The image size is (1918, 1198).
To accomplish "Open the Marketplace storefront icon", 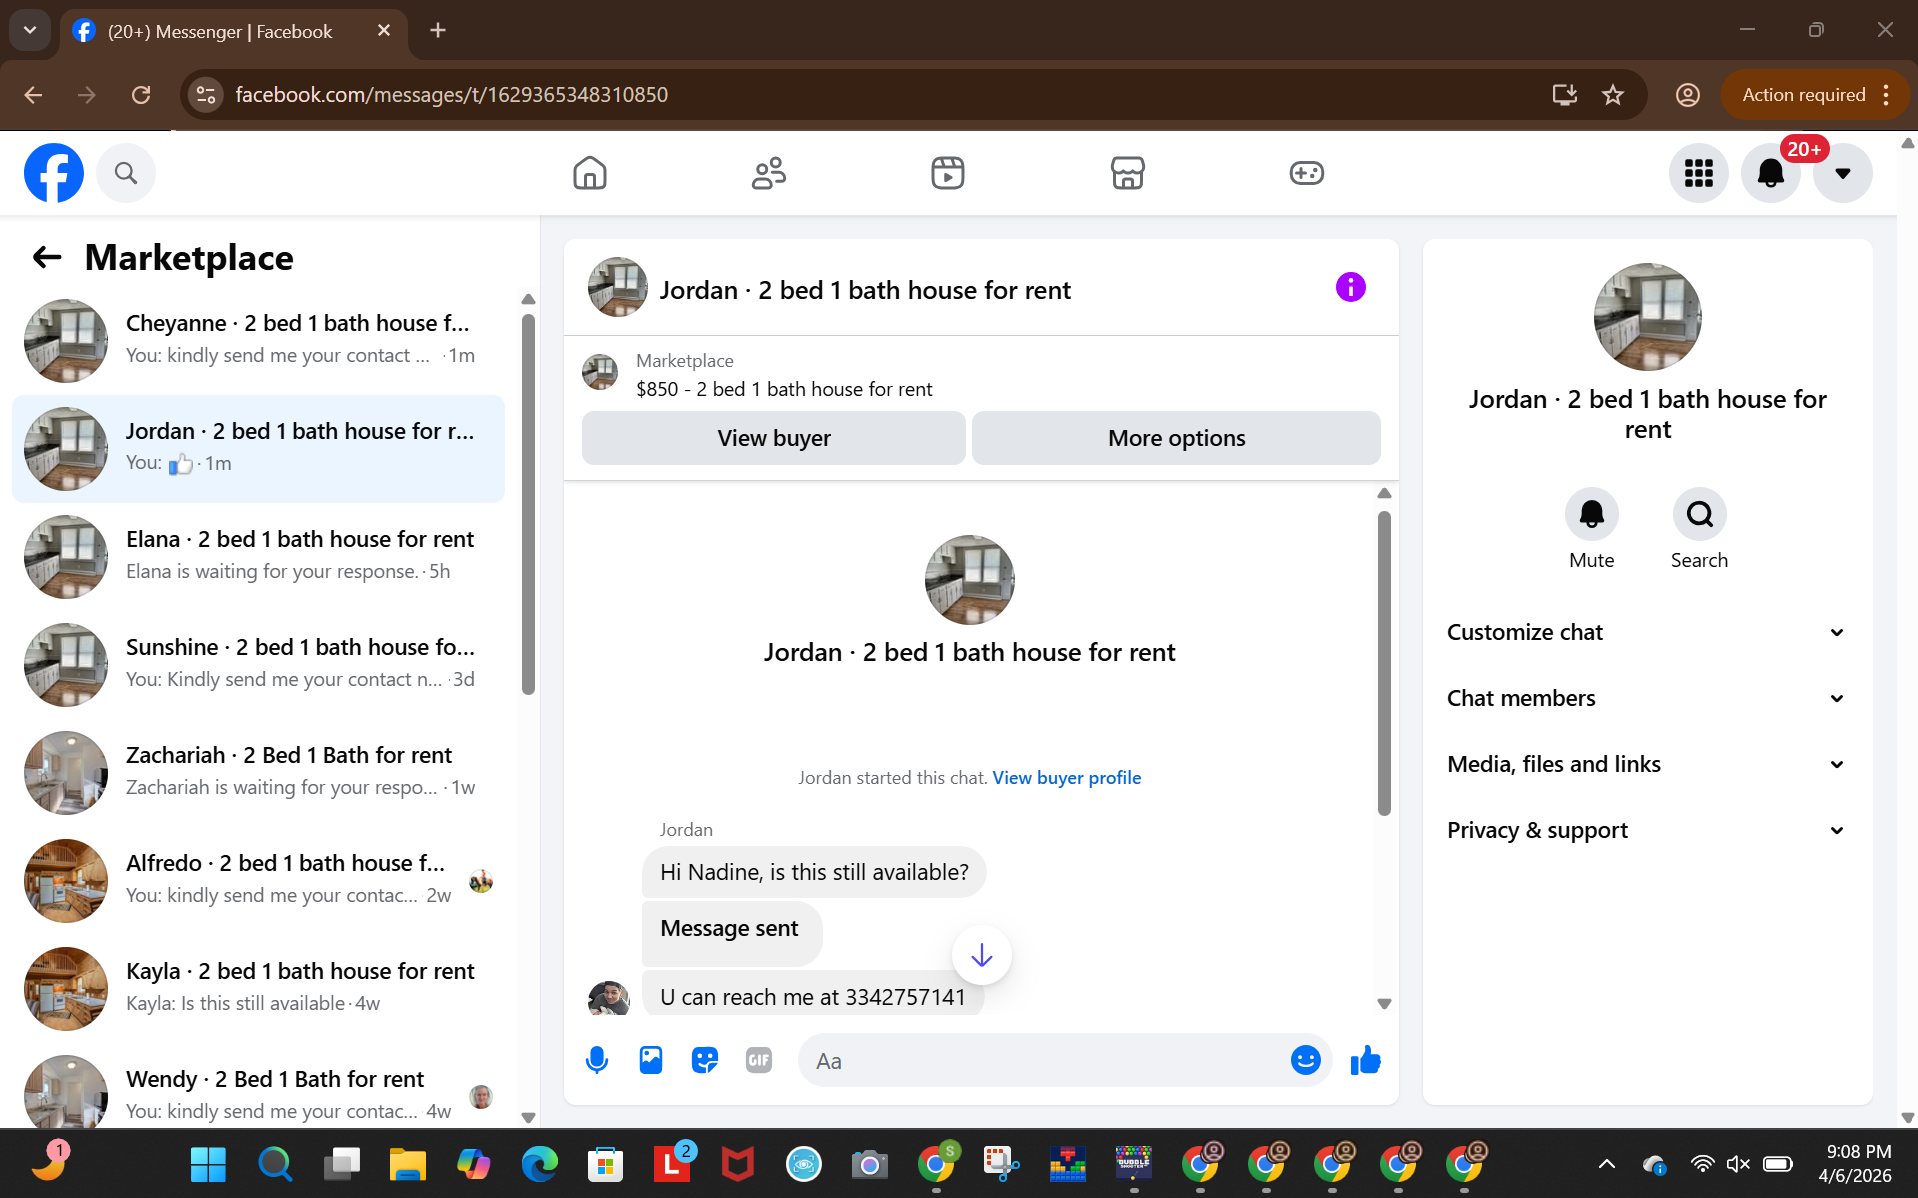I will [x=1127, y=173].
